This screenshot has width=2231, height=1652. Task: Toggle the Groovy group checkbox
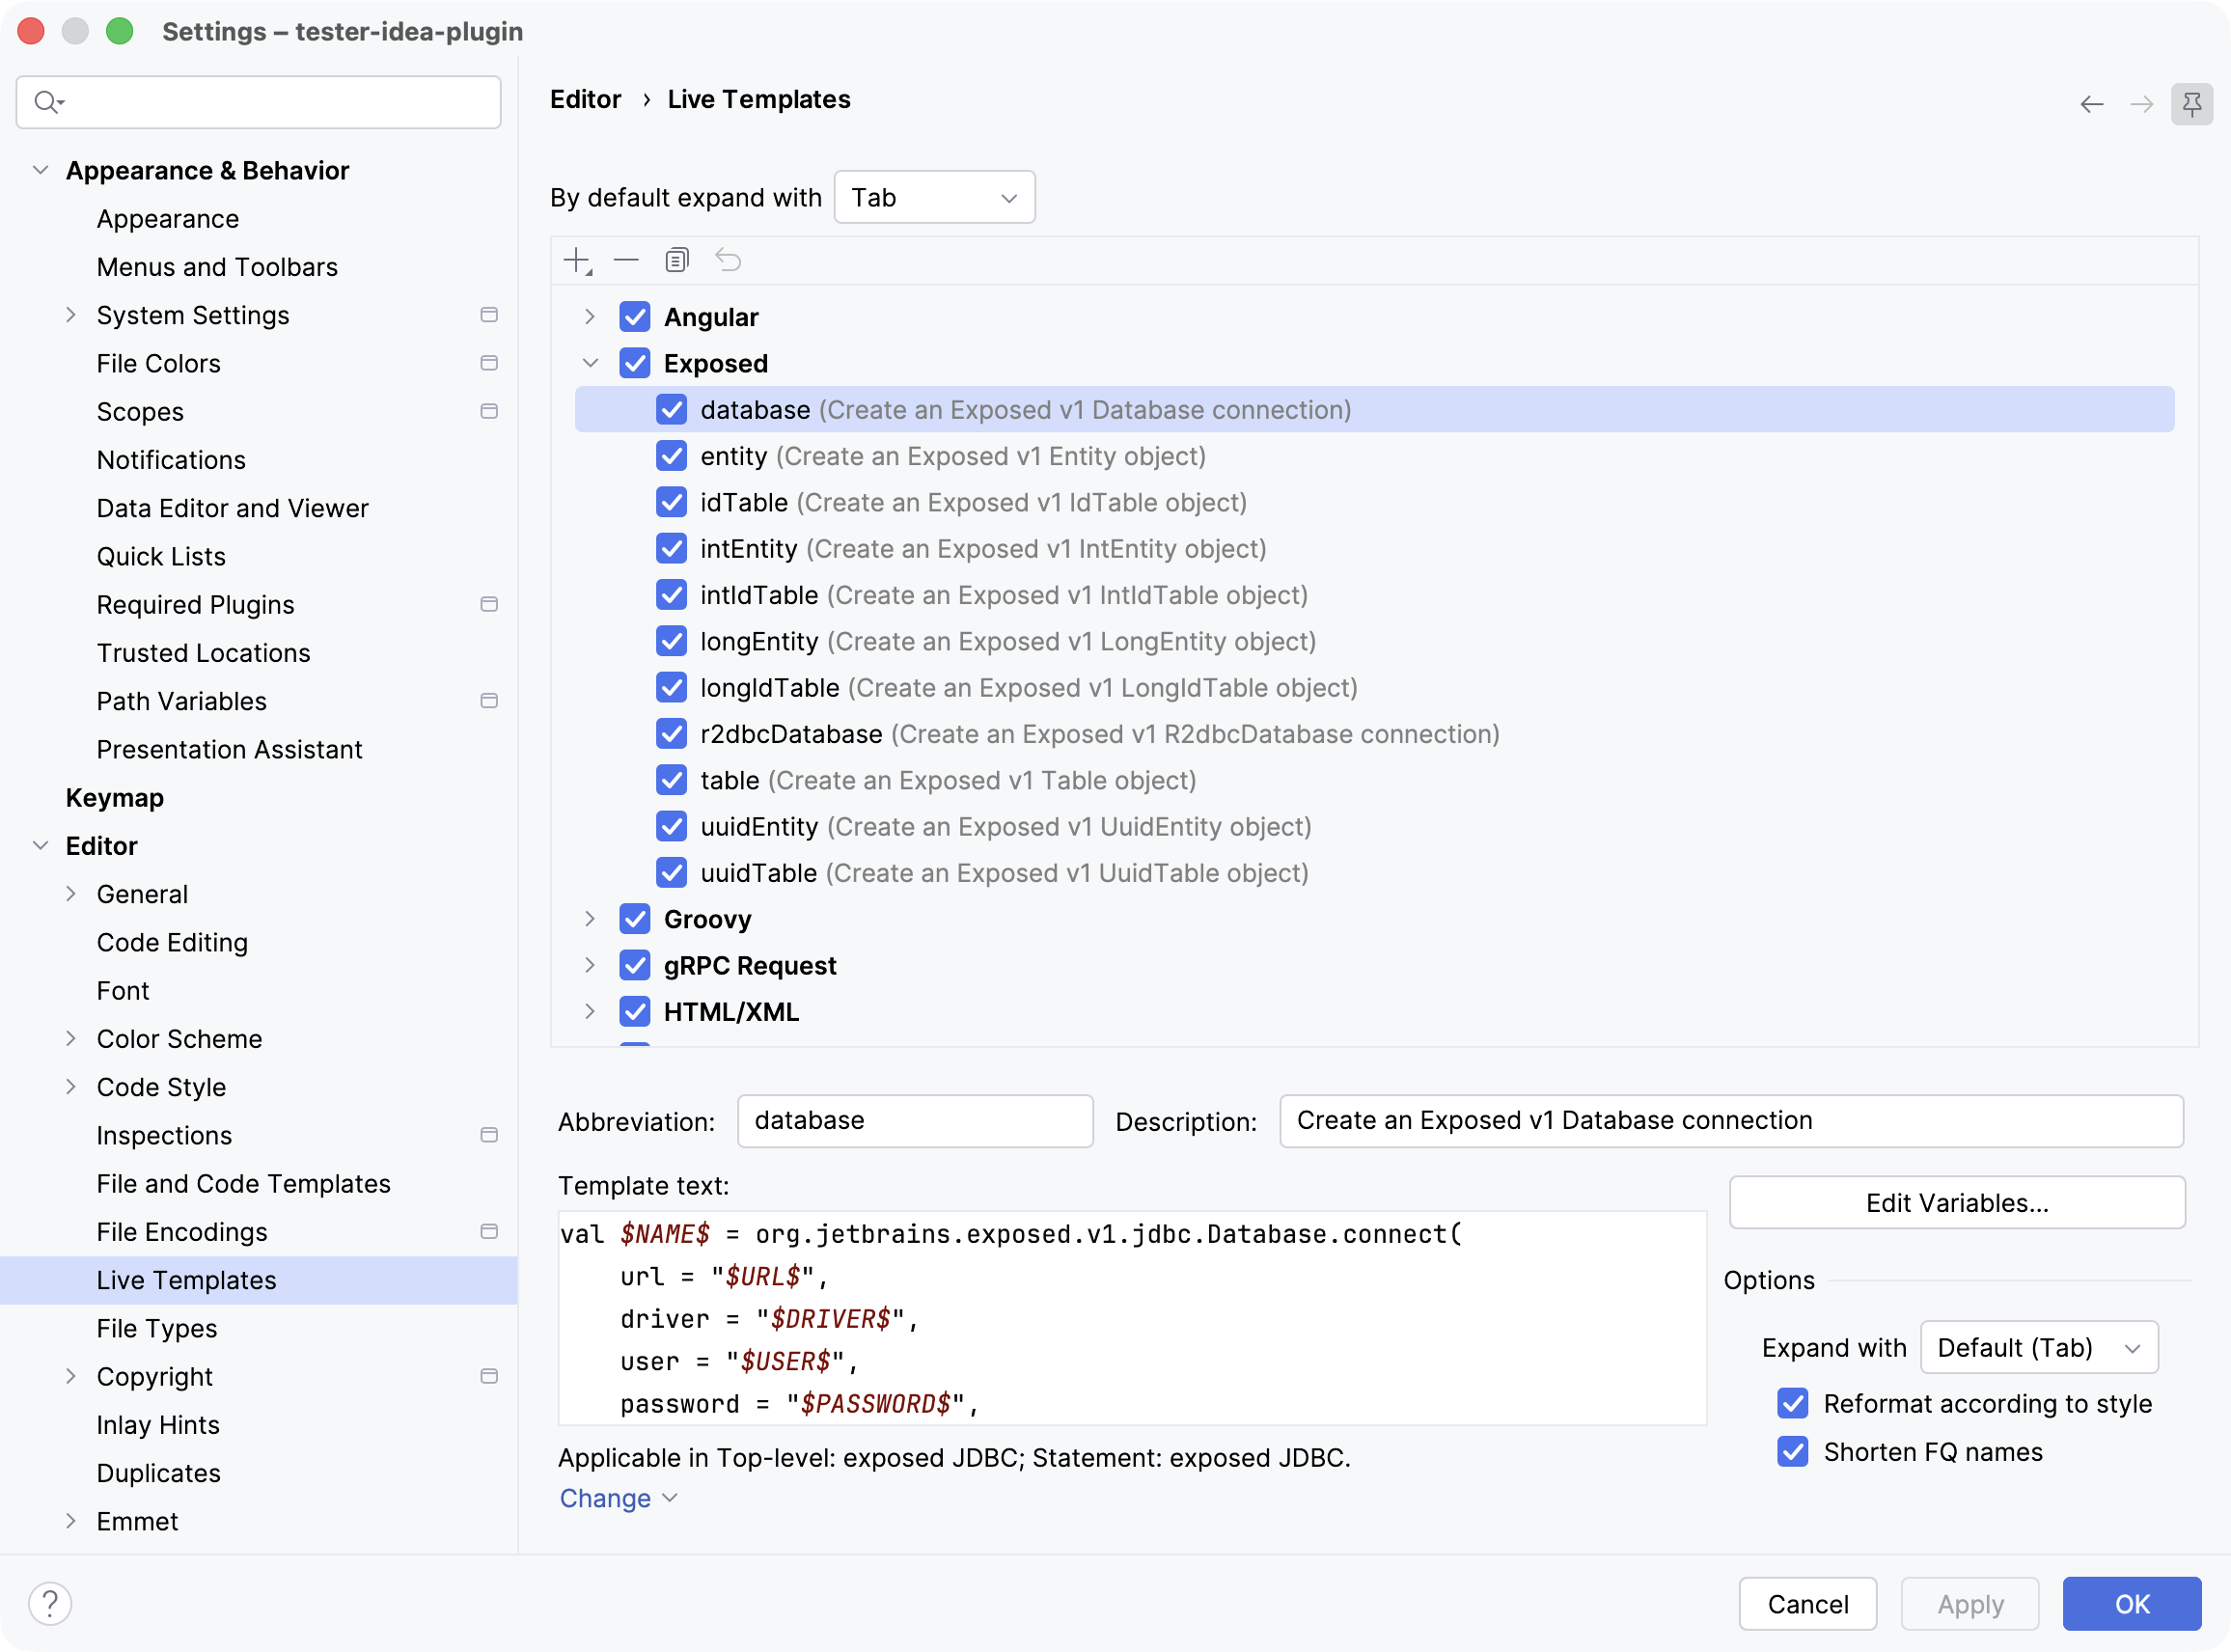(635, 919)
